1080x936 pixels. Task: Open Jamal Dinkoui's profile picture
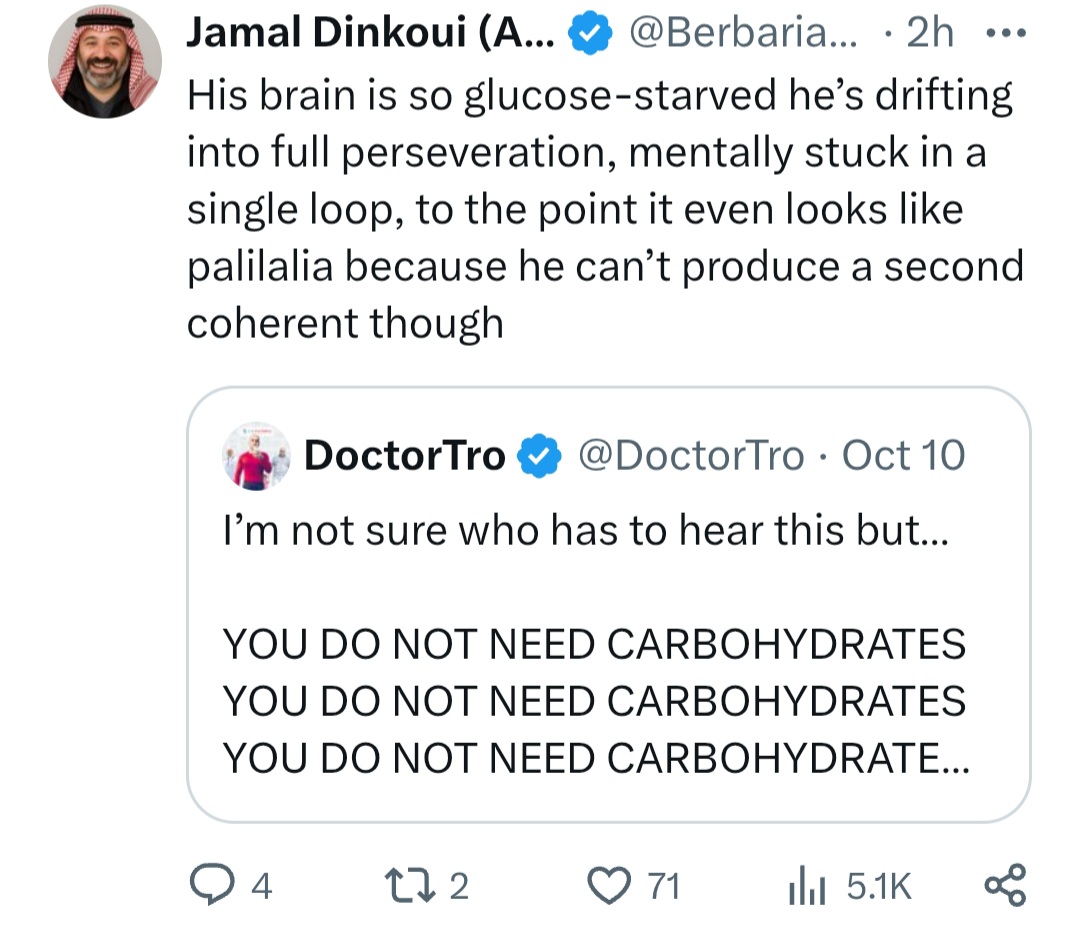(105, 62)
